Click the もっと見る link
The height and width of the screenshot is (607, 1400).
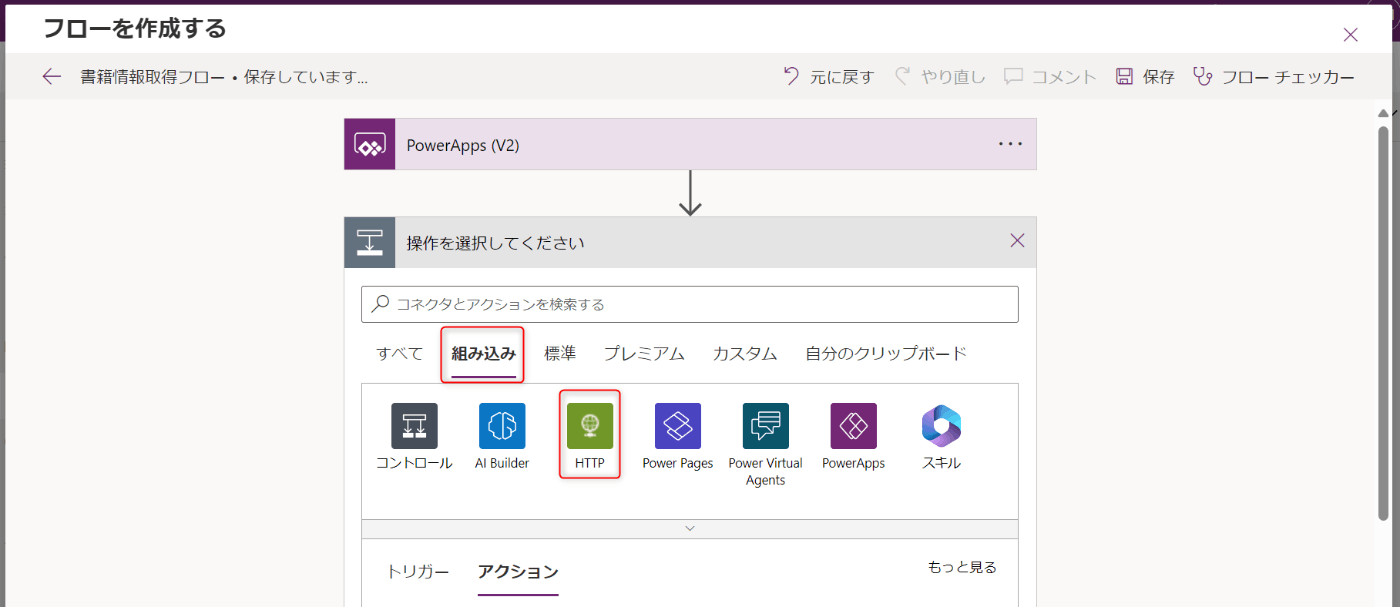[x=962, y=567]
